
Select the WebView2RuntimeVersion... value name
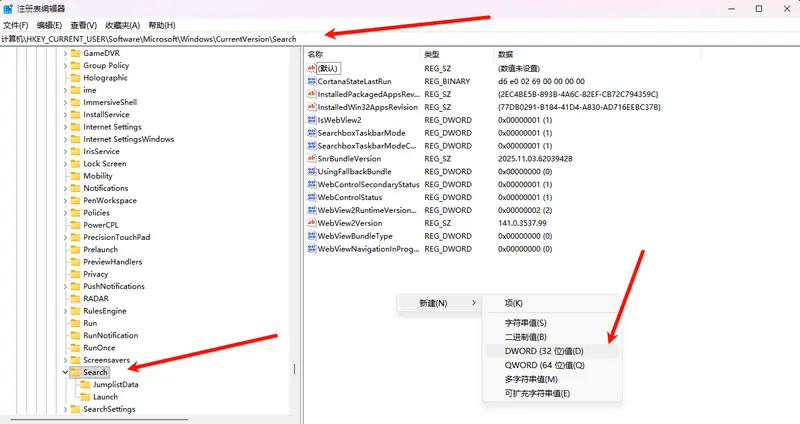tap(367, 210)
